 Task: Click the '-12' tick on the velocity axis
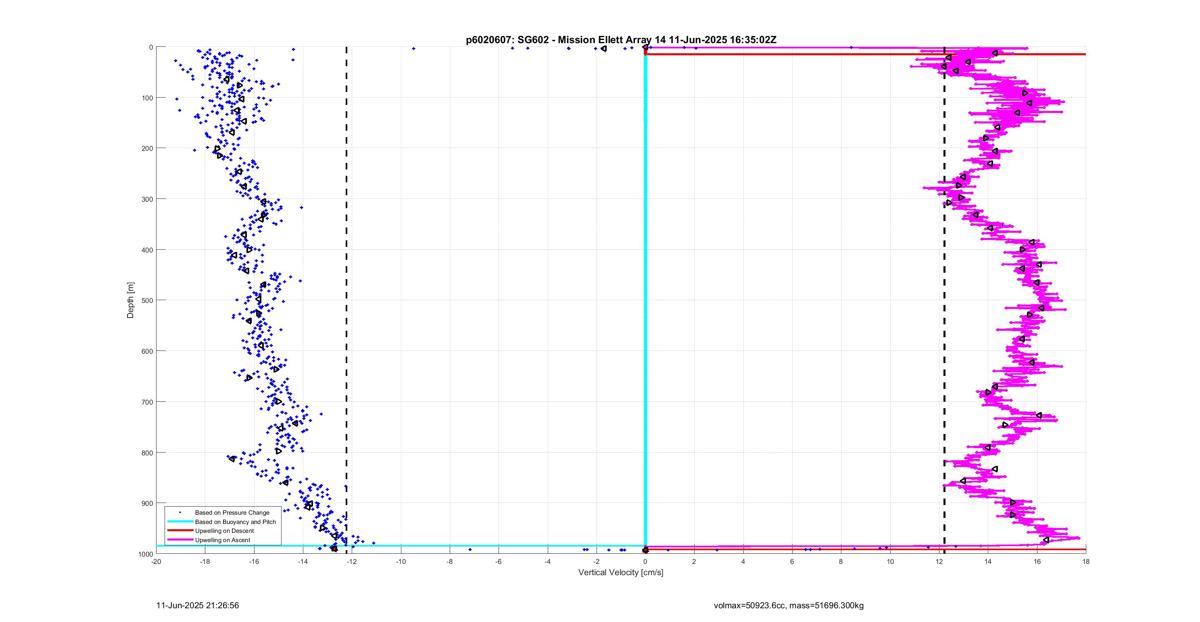coord(352,561)
